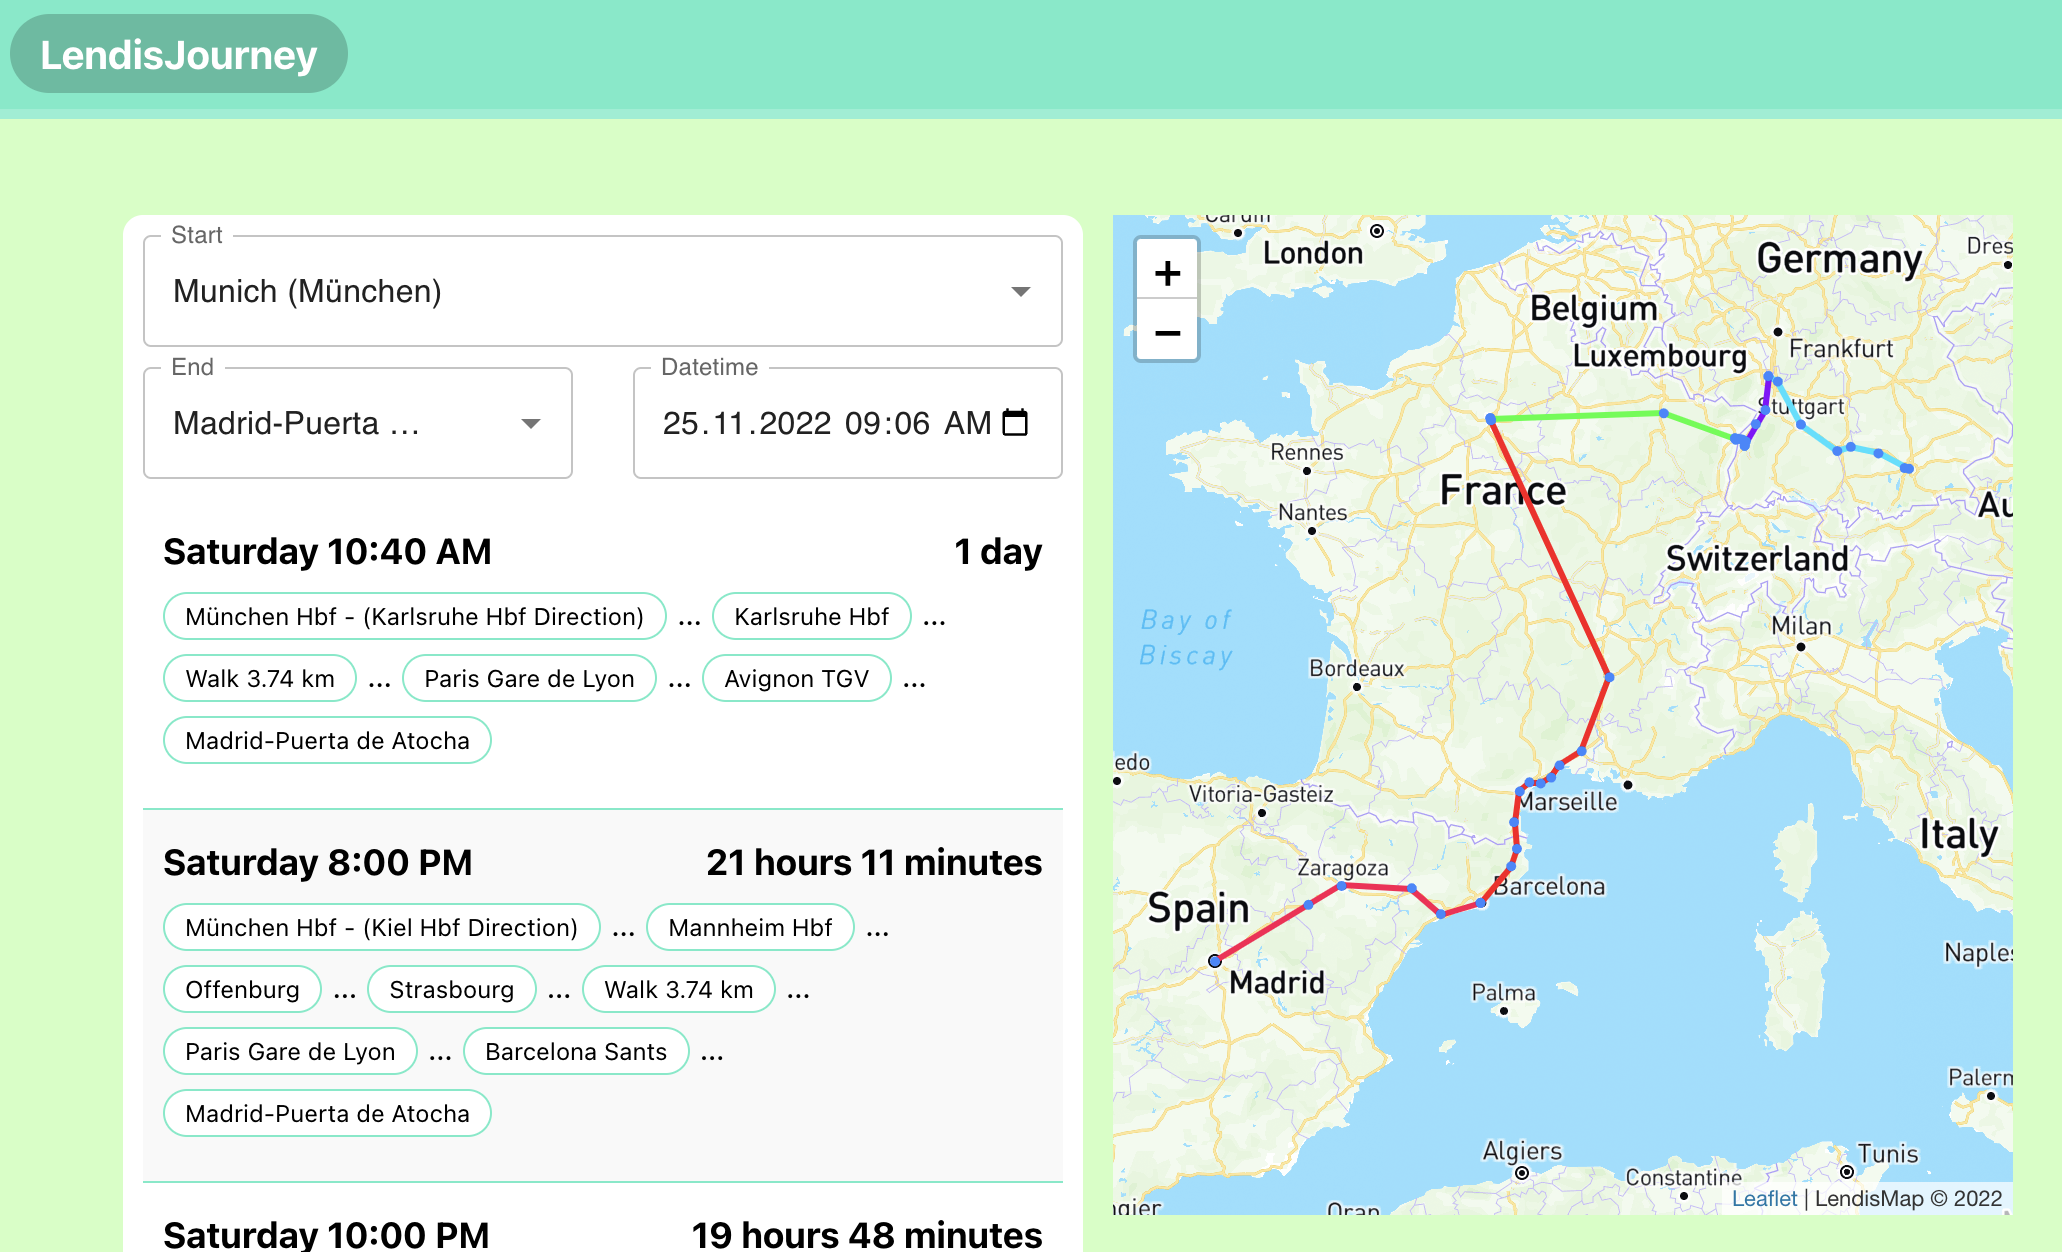Open the datetime calendar picker icon

pos(1015,423)
